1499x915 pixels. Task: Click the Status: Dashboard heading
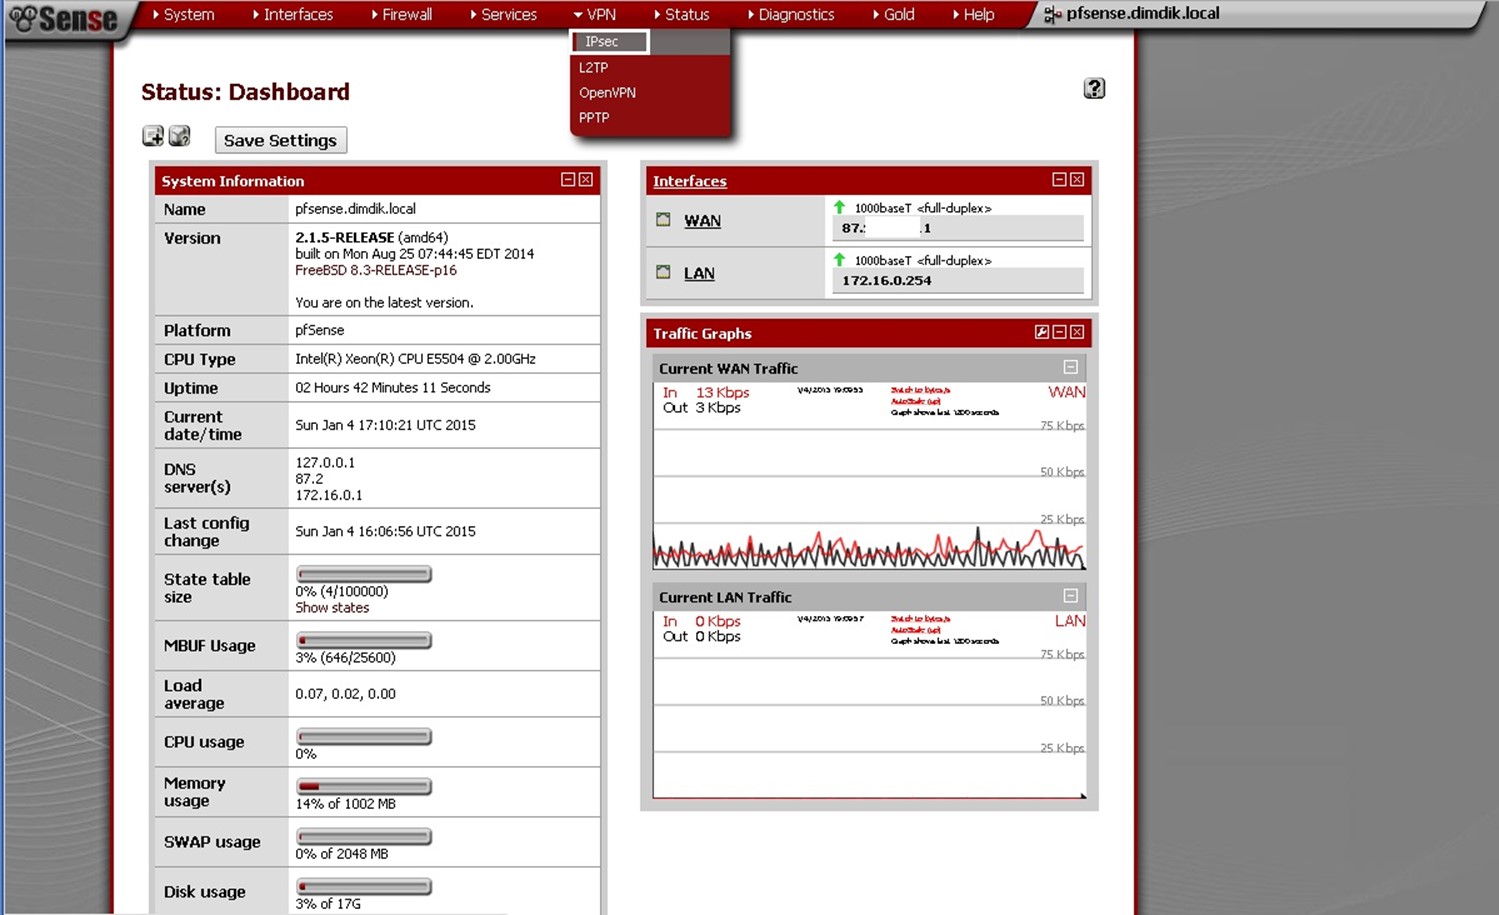coord(245,92)
